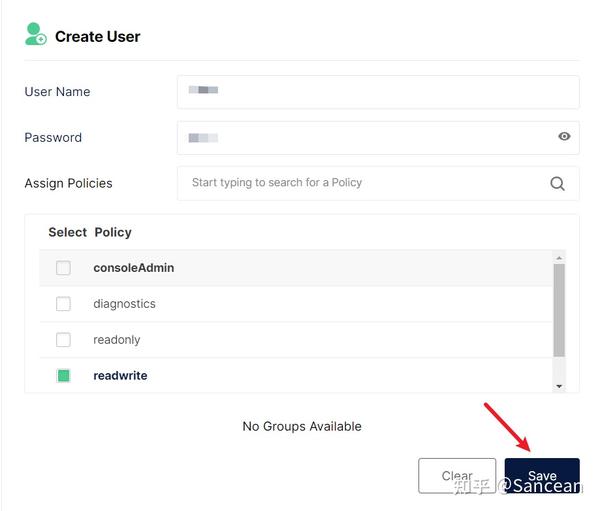
Task: Toggle password visibility eye icon
Action: [x=564, y=136]
